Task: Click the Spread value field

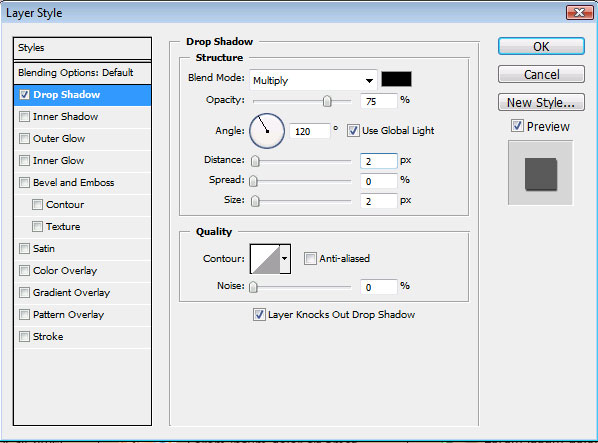Action: coord(378,181)
